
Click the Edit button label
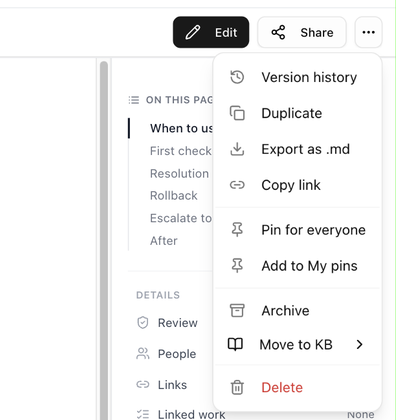point(226,33)
